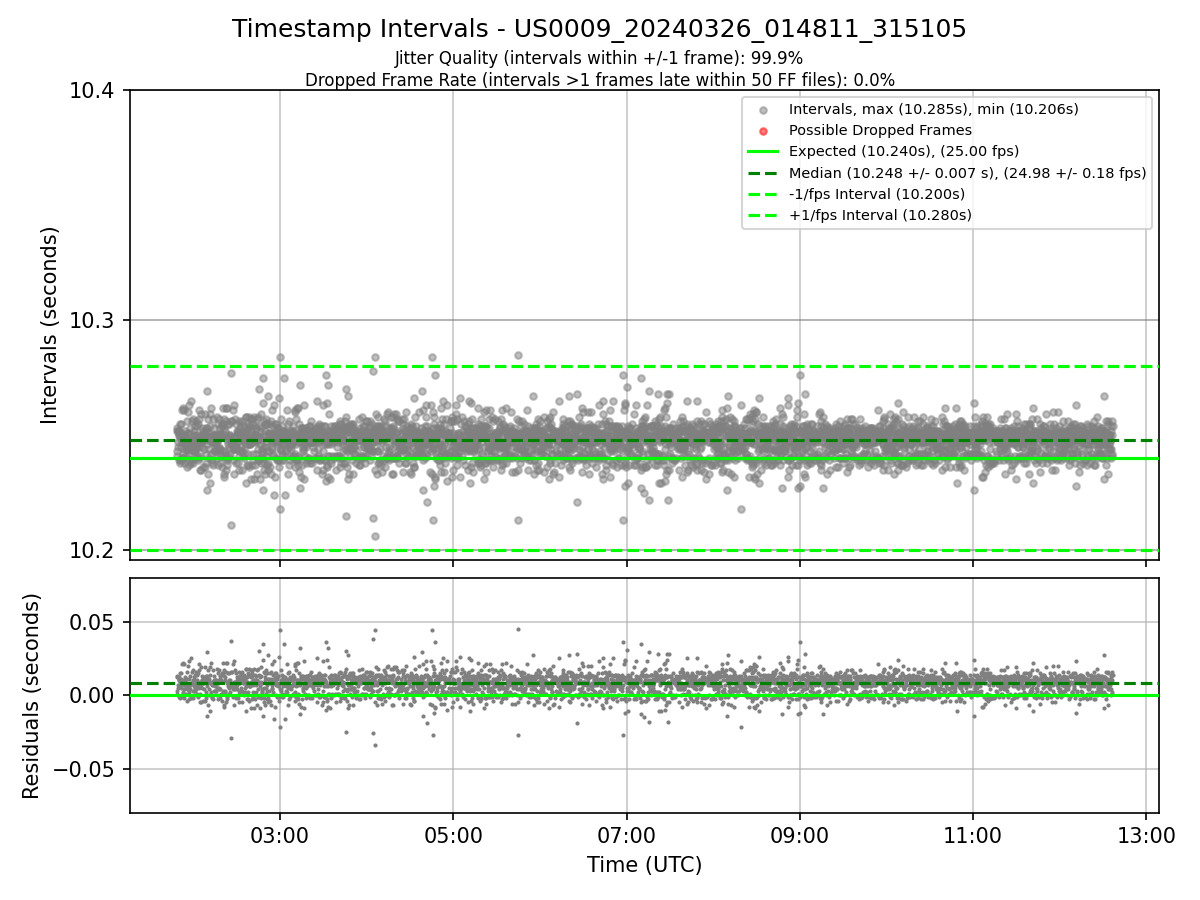Click the dark green dashed line sample beside Median
Screen dimensions: 1200x900
pyautogui.click(x=763, y=173)
